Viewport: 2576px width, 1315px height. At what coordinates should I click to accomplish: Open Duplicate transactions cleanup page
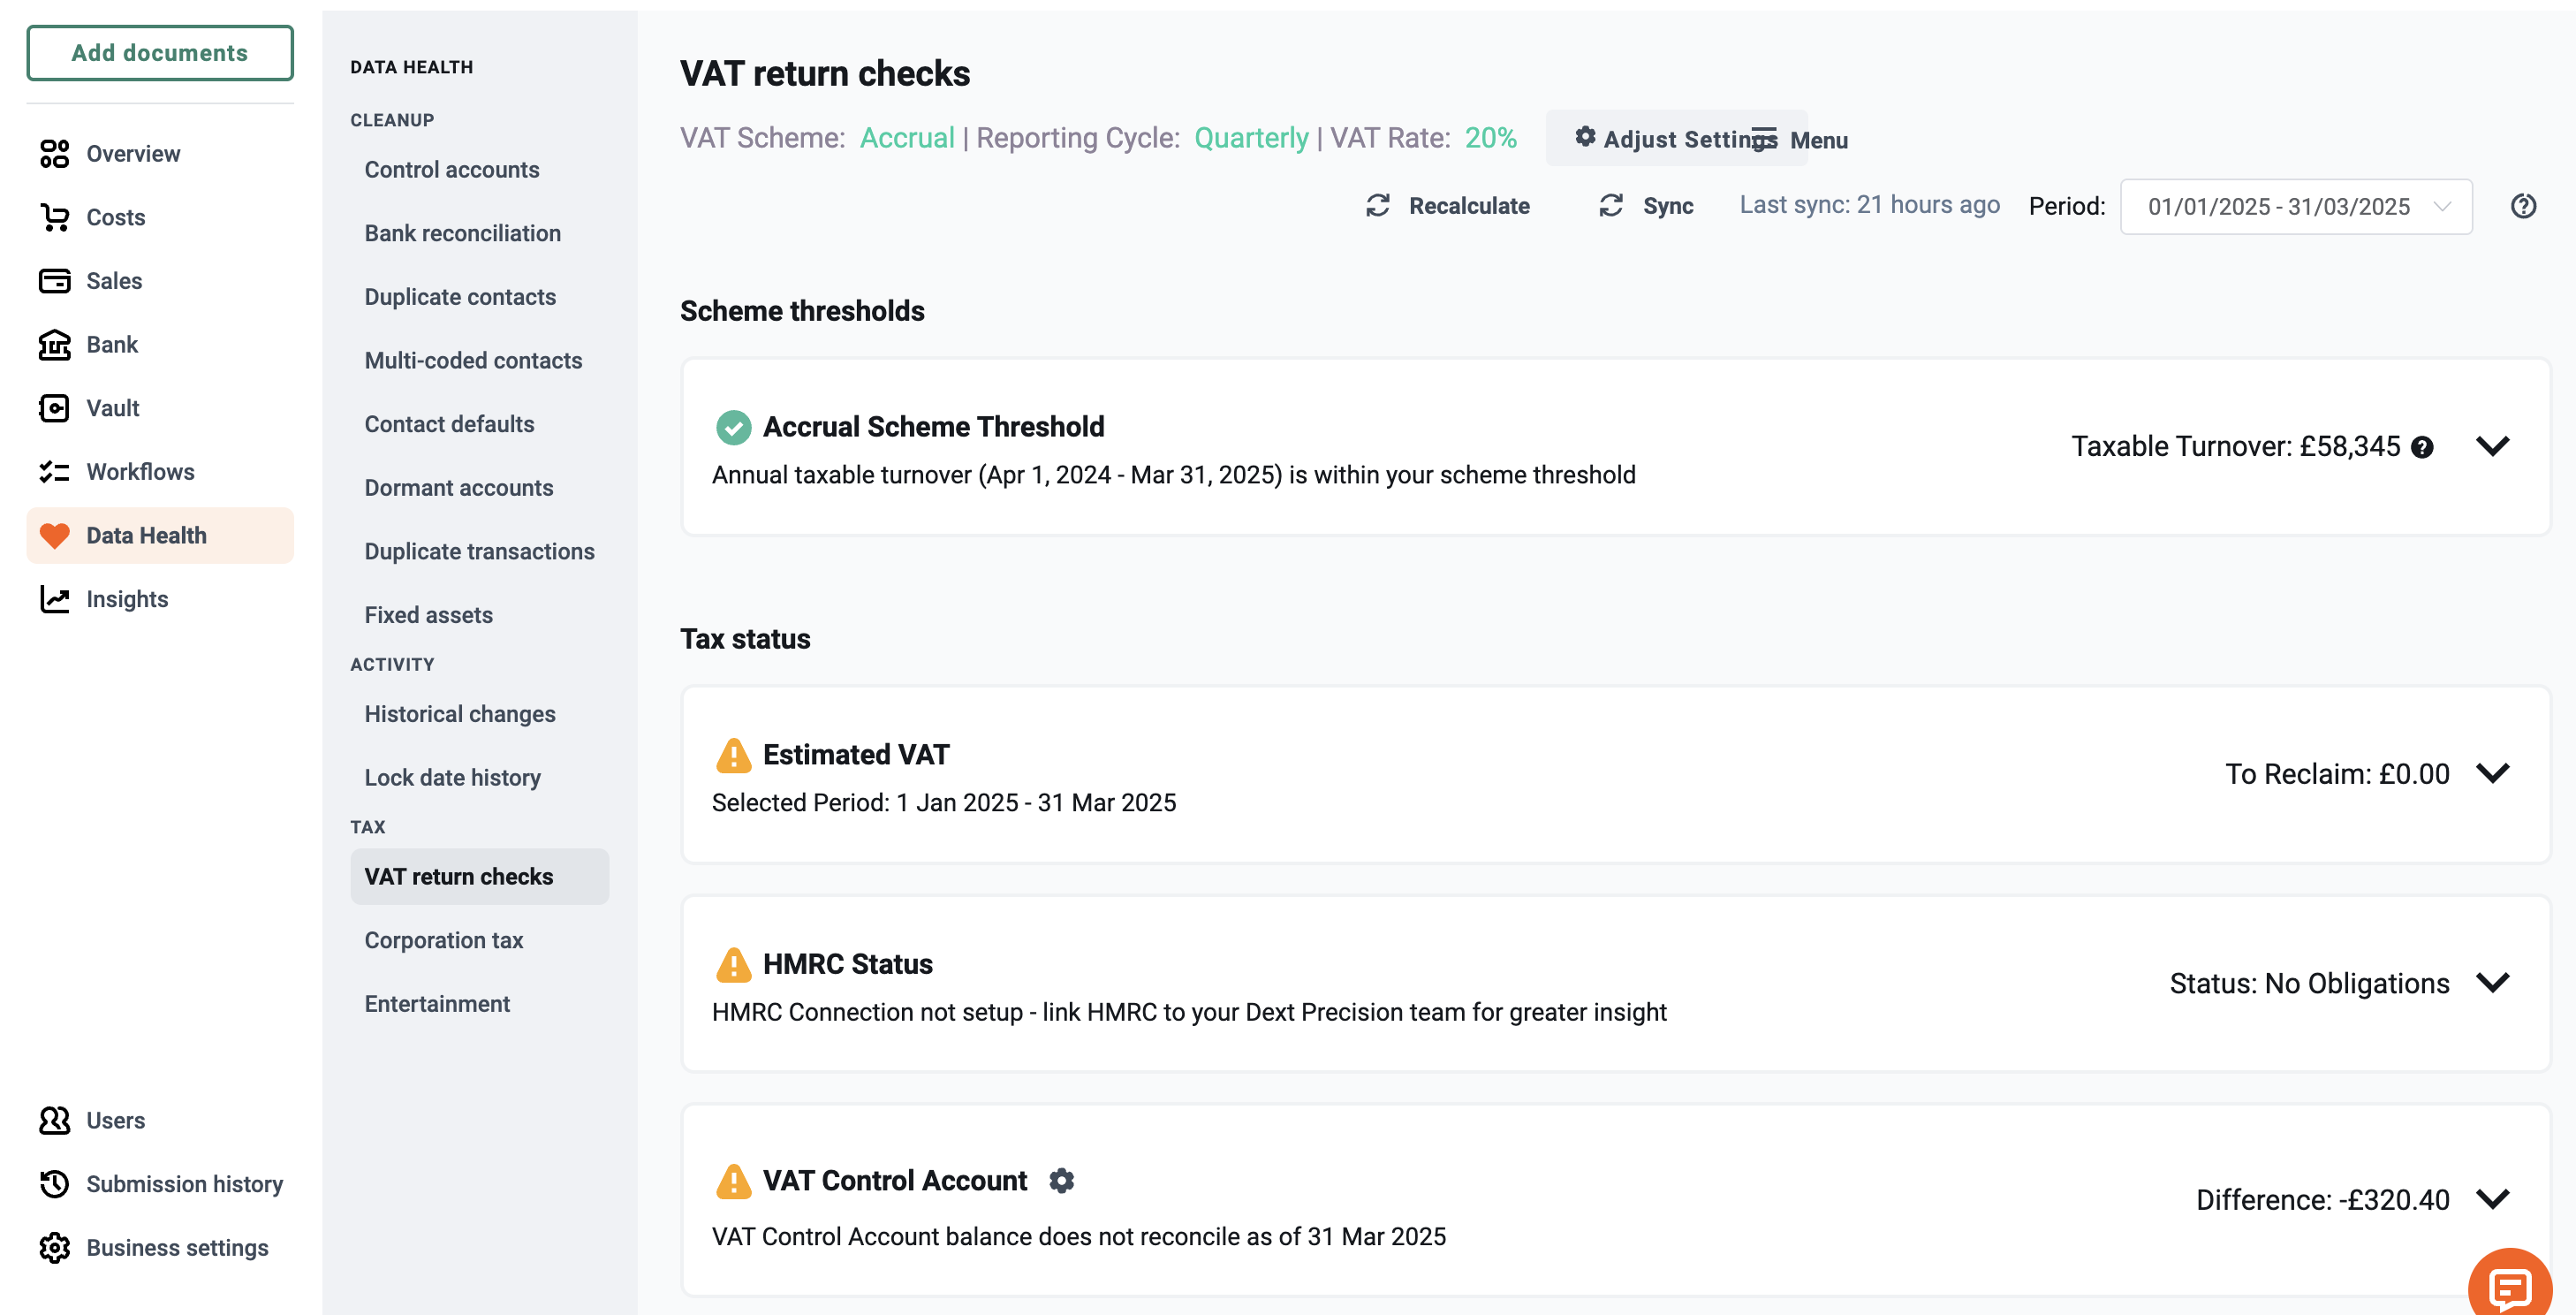pyautogui.click(x=480, y=551)
